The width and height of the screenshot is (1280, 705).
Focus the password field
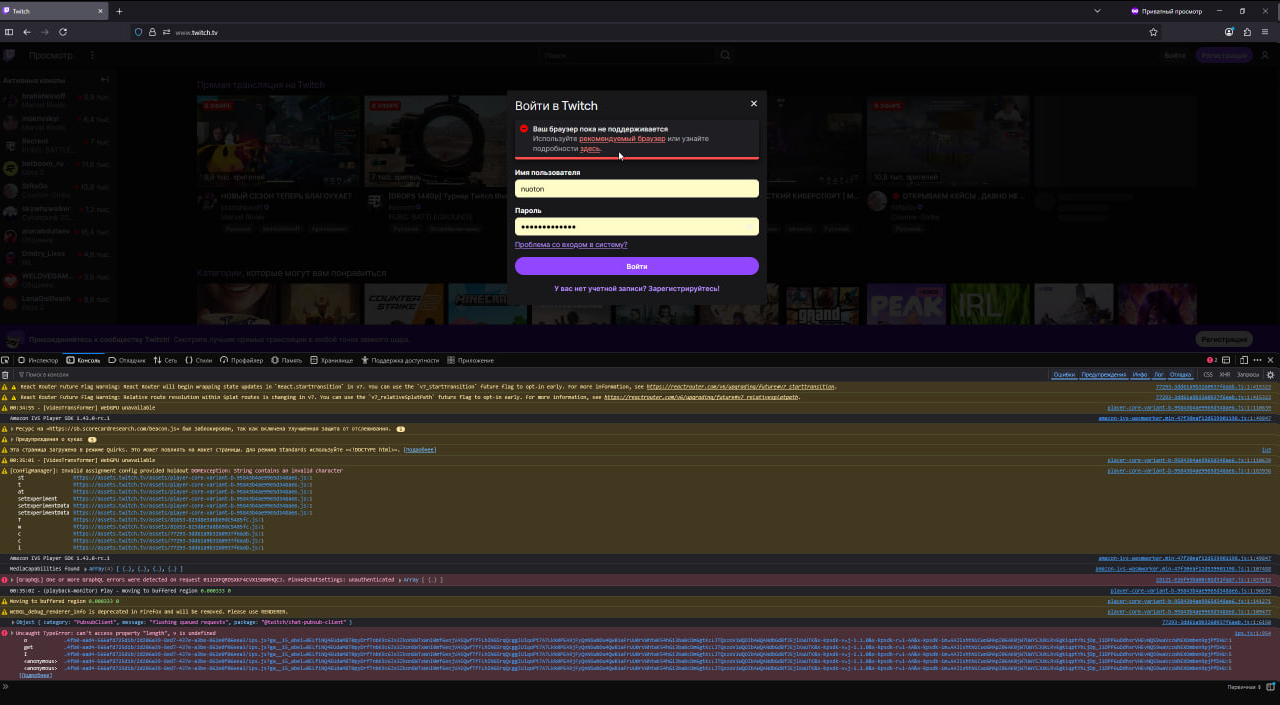click(x=637, y=227)
